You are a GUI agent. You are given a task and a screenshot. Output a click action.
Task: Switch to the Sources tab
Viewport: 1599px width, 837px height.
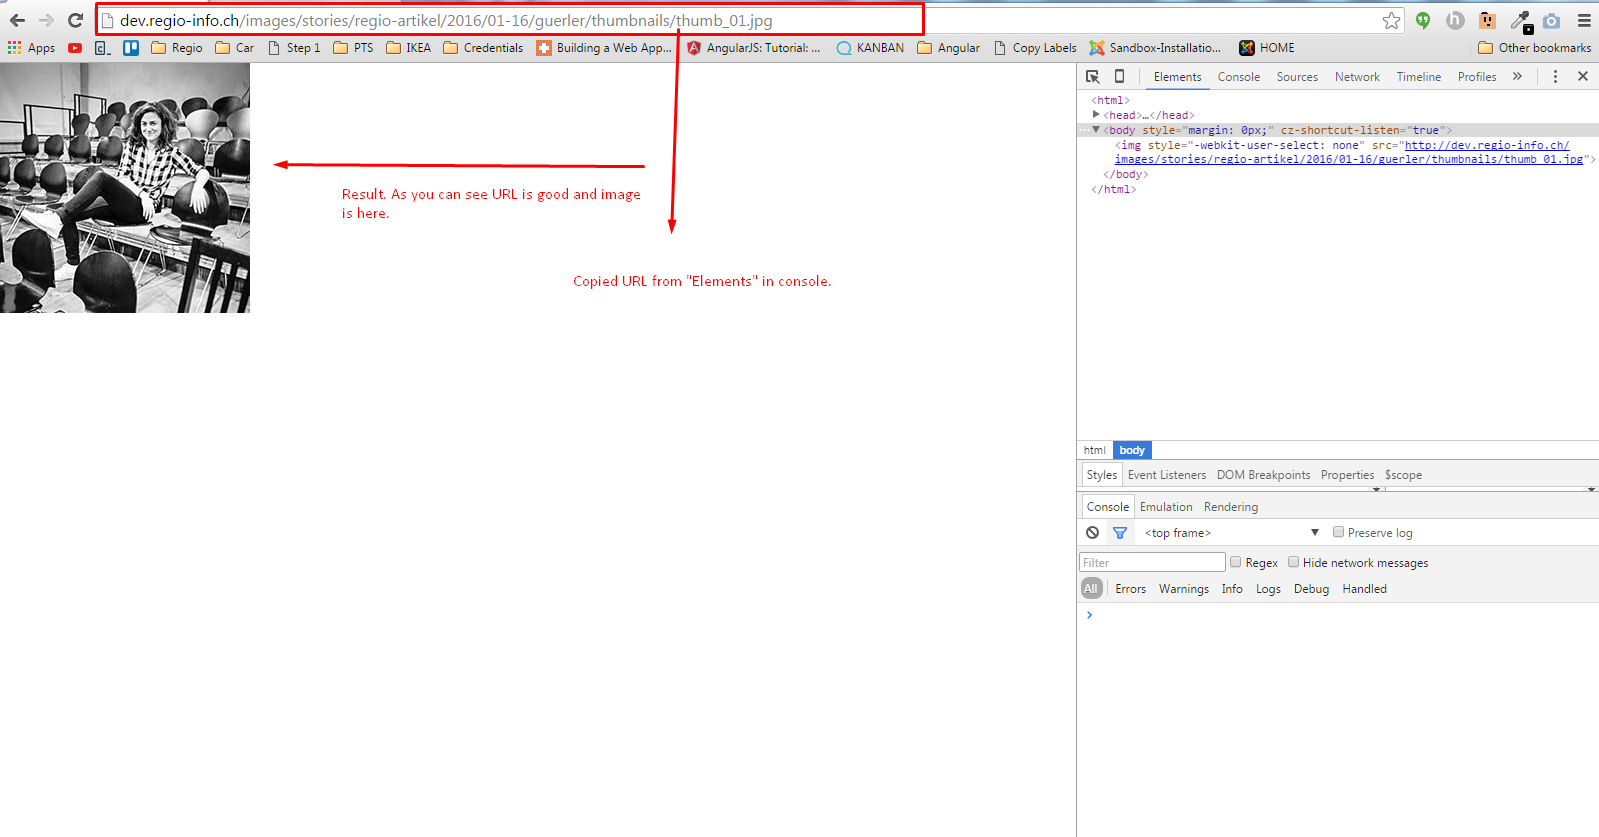coord(1297,77)
